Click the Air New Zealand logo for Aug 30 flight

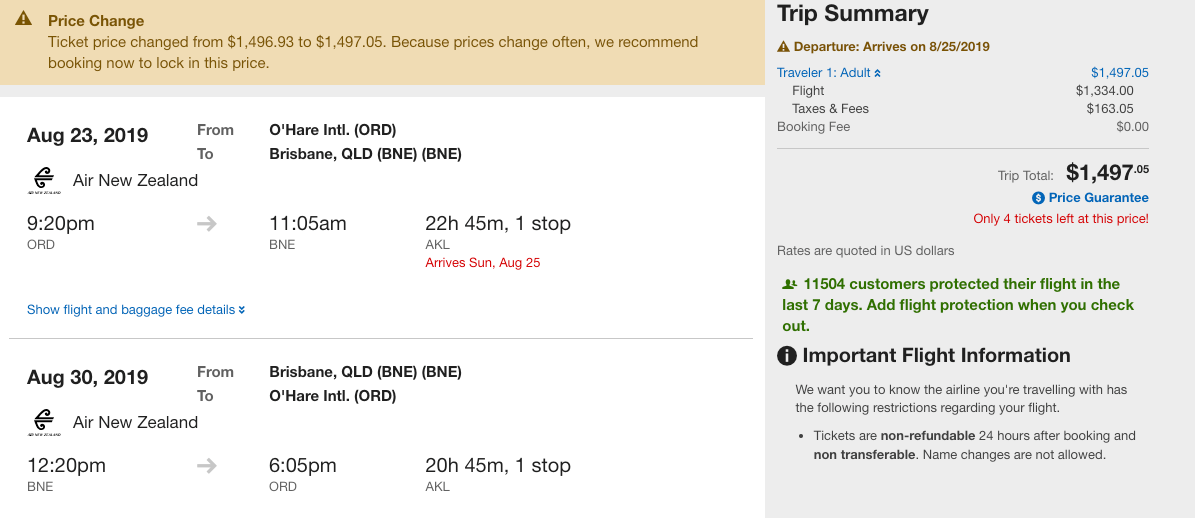(x=44, y=423)
